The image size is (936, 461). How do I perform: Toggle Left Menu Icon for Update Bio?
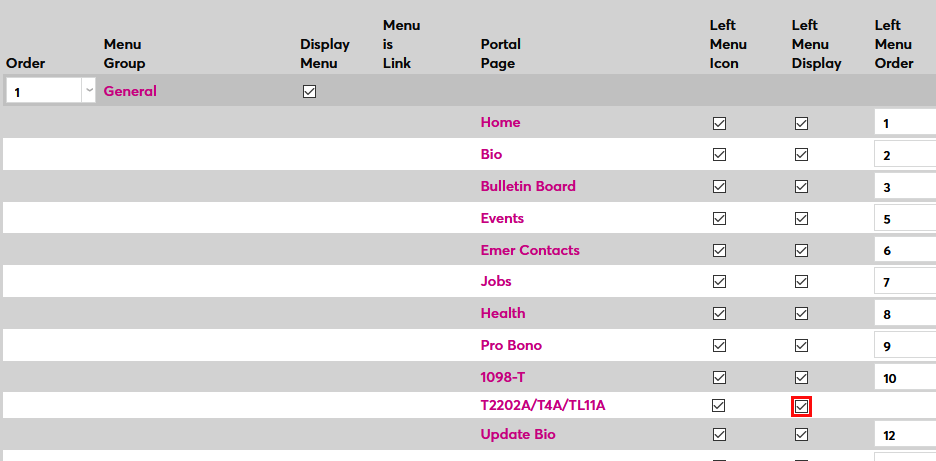pyautogui.click(x=719, y=435)
